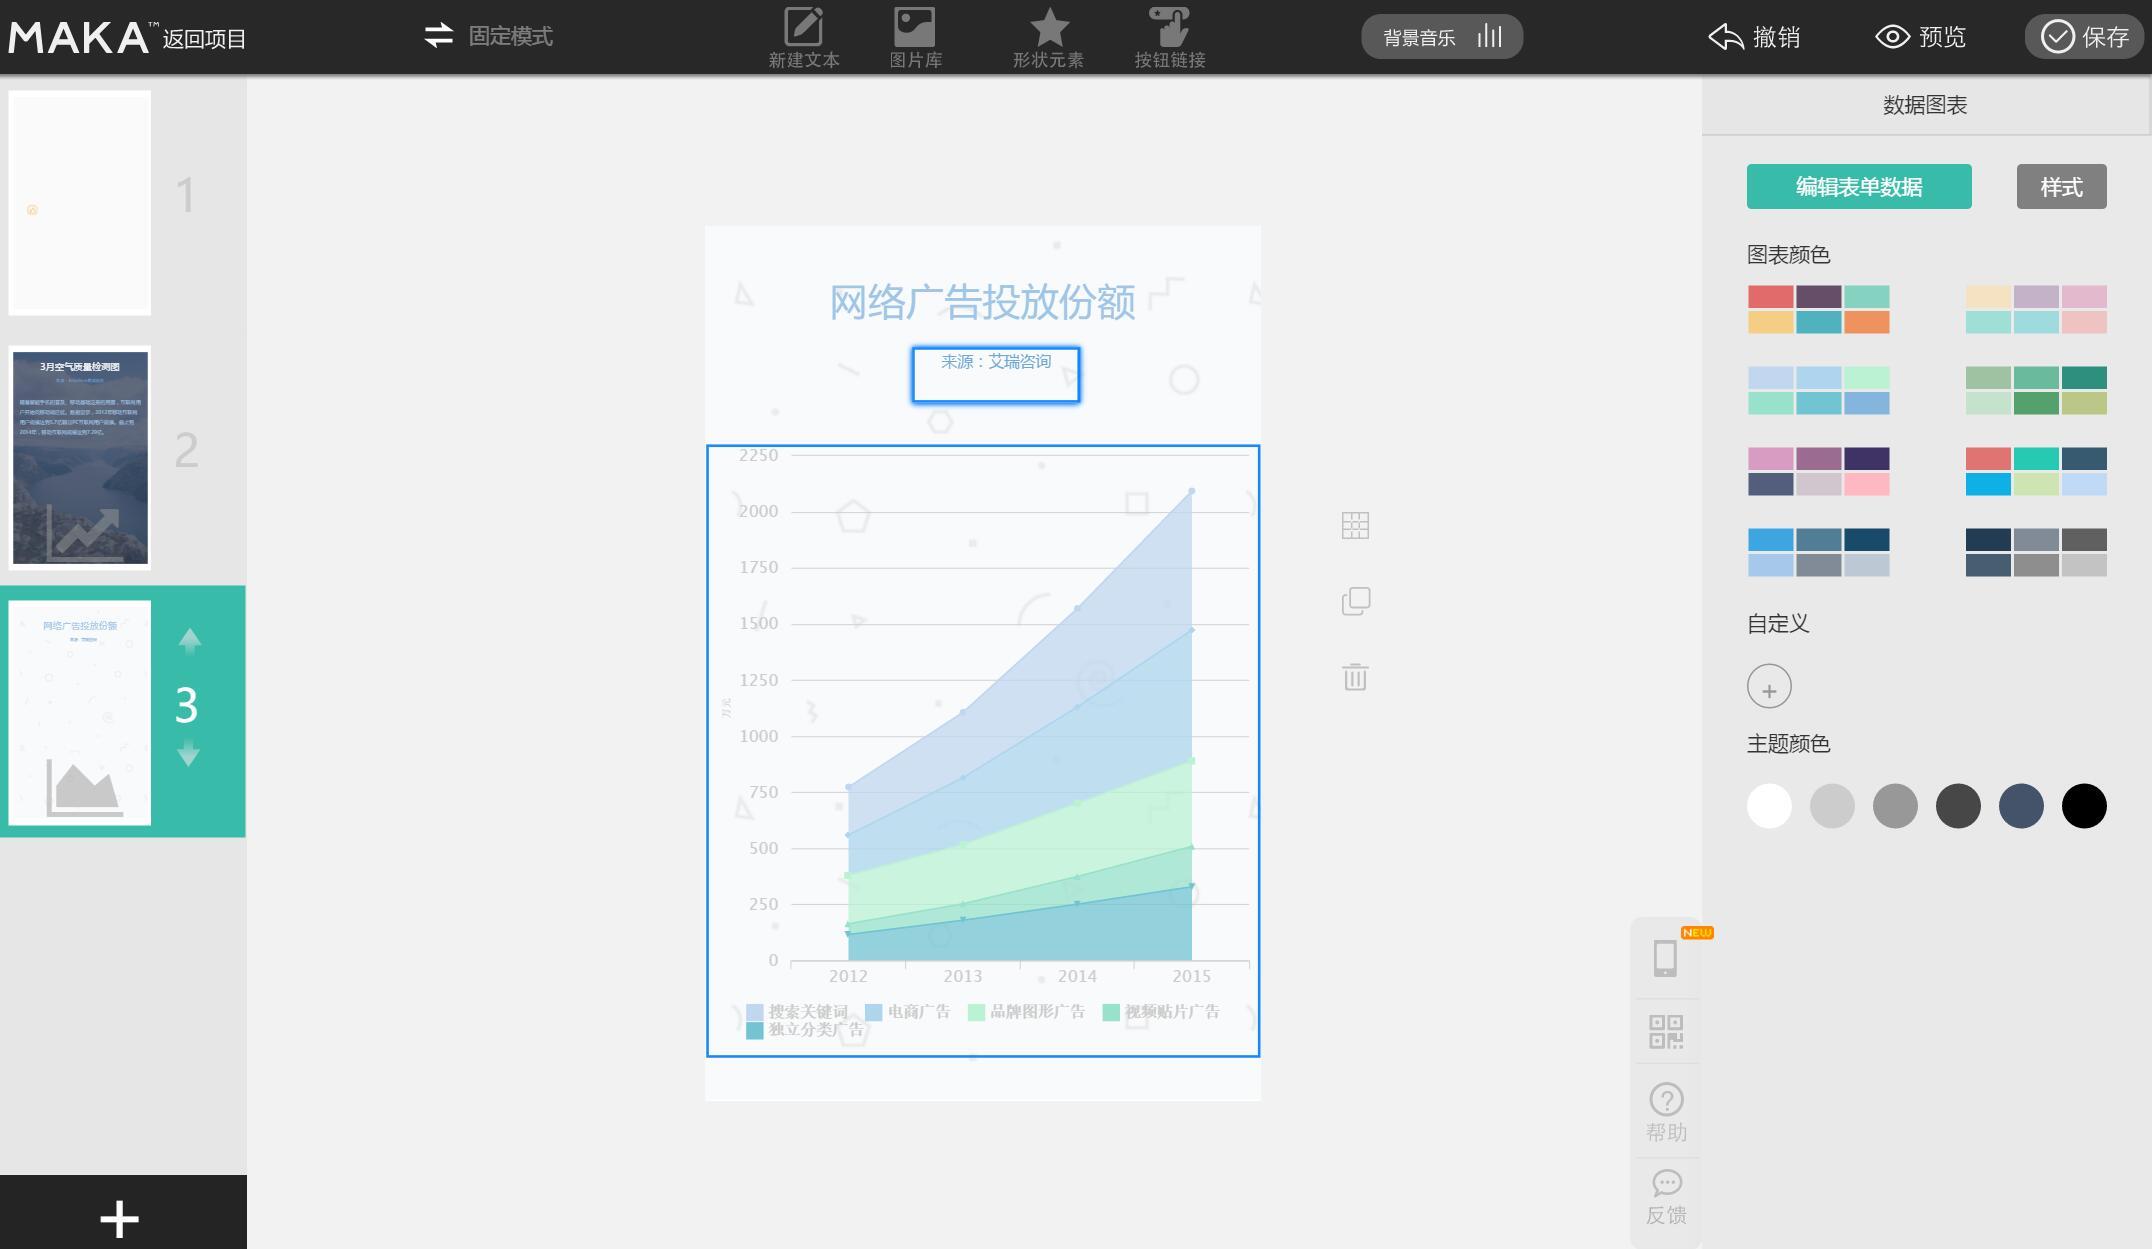This screenshot has height=1249, width=2152.
Task: Click 编辑表单数据 button
Action: click(1859, 187)
